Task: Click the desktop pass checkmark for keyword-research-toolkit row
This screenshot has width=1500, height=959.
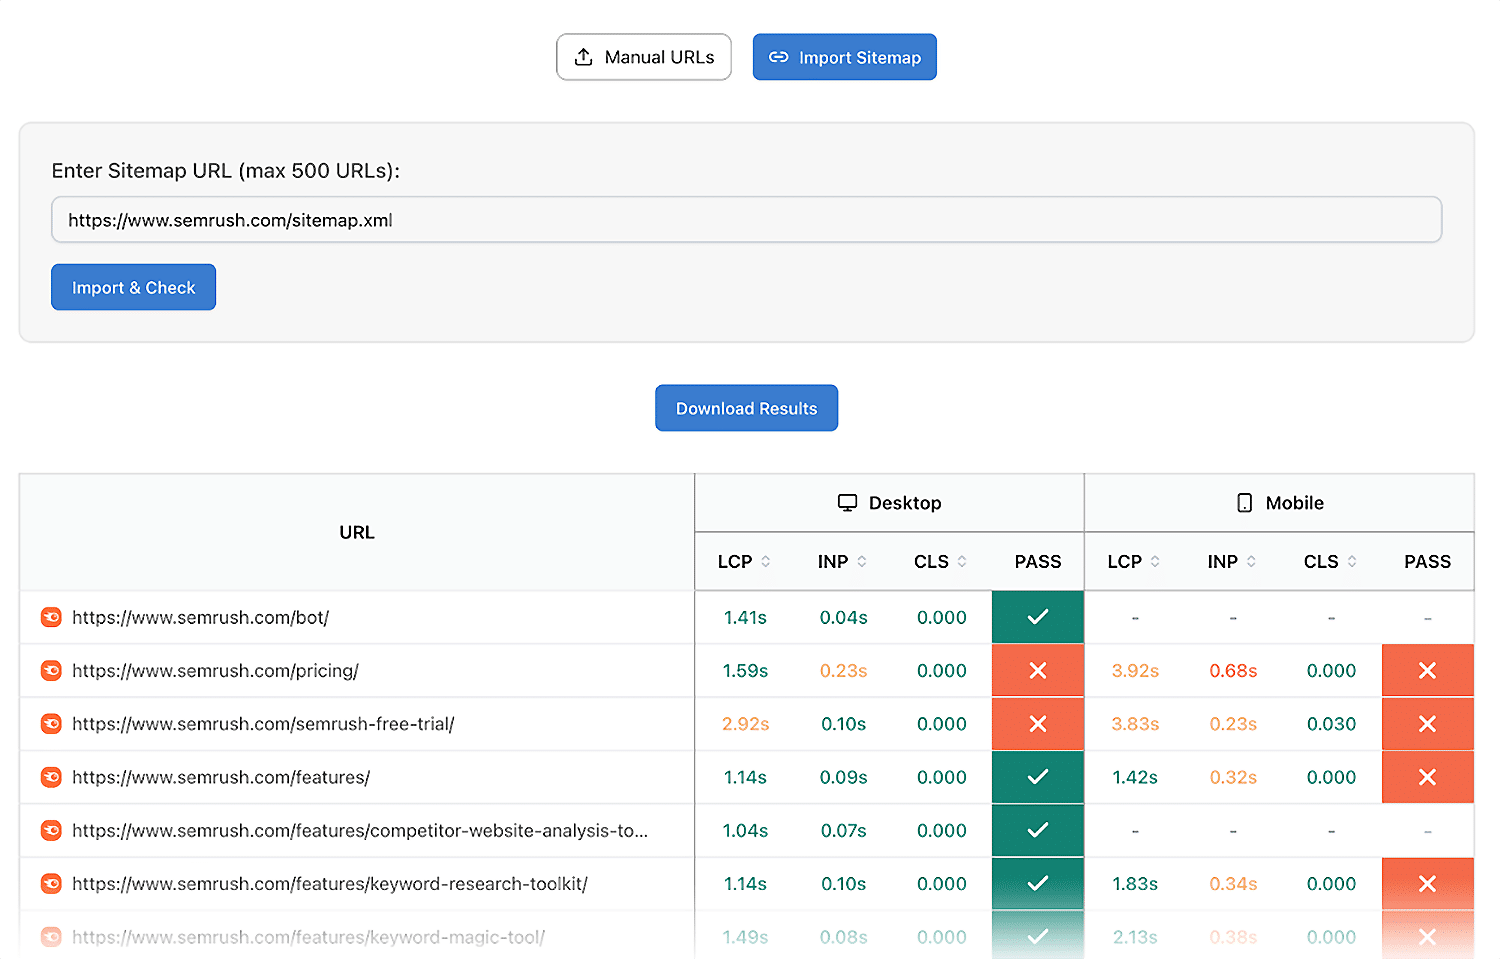Action: [x=1038, y=883]
